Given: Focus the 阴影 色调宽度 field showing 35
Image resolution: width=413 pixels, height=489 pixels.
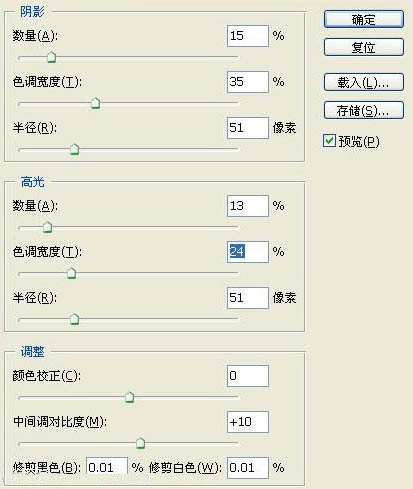Looking at the screenshot, I should 248,82.
